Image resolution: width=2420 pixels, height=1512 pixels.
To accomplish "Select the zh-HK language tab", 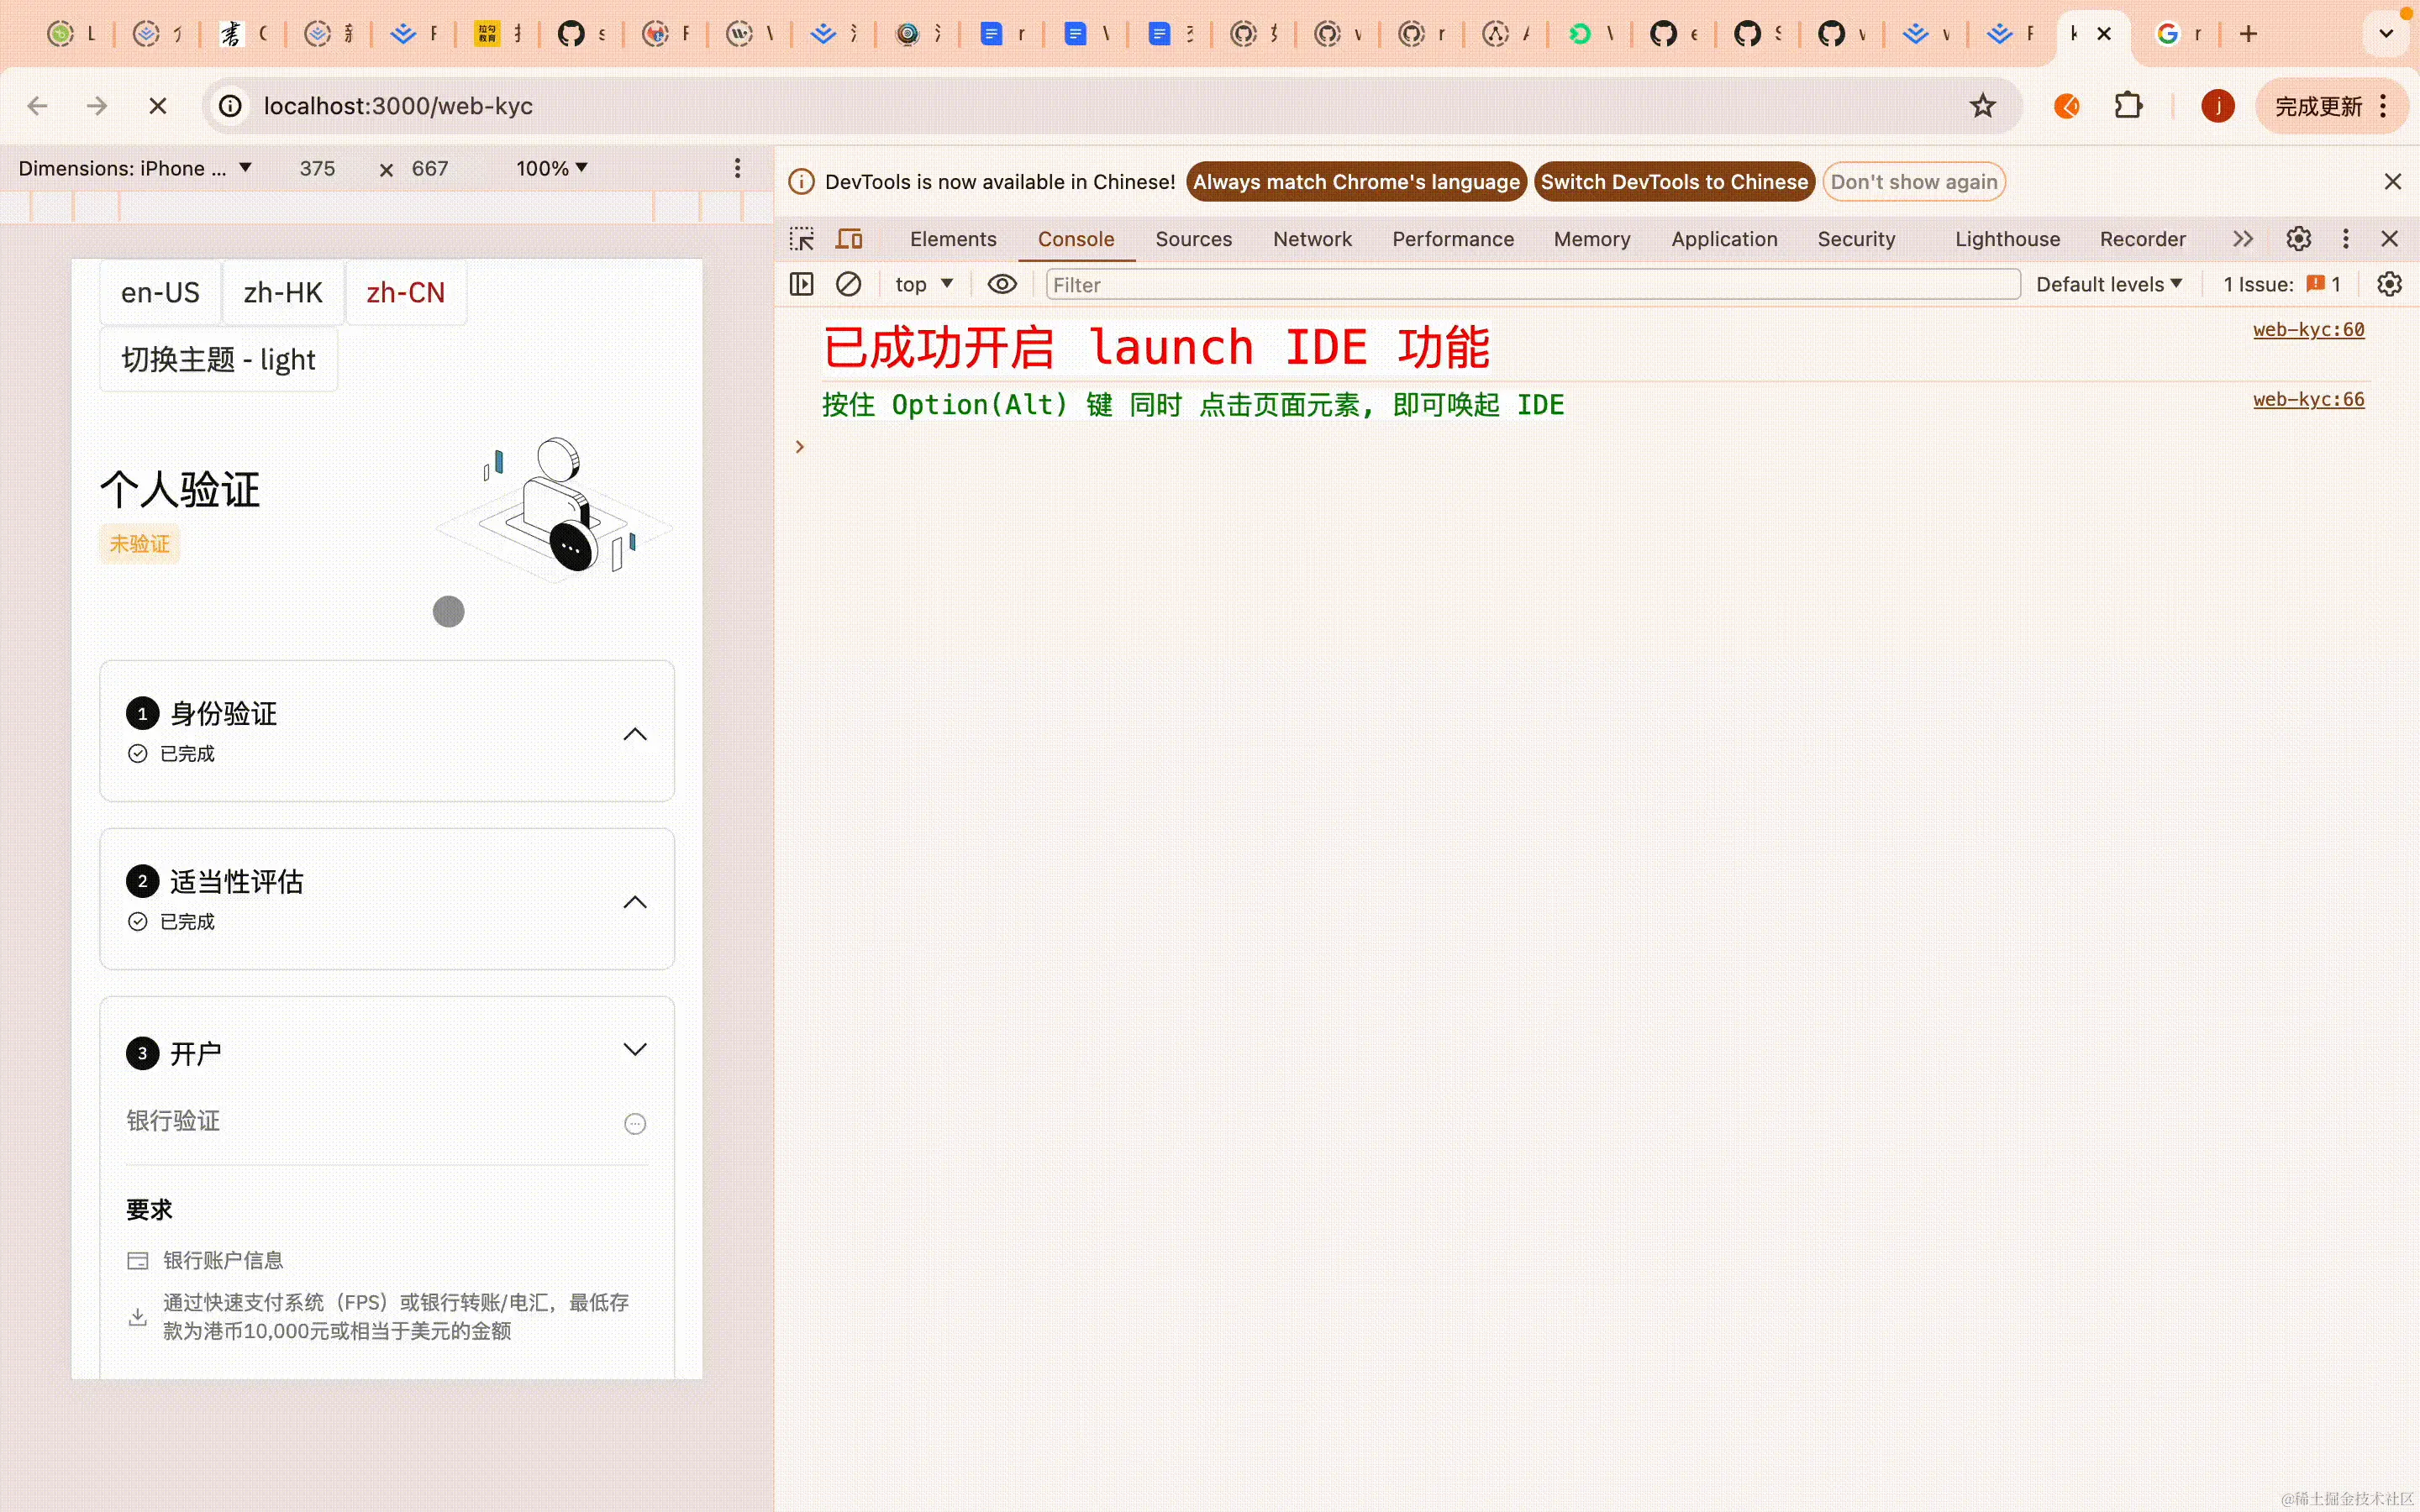I will (x=283, y=292).
